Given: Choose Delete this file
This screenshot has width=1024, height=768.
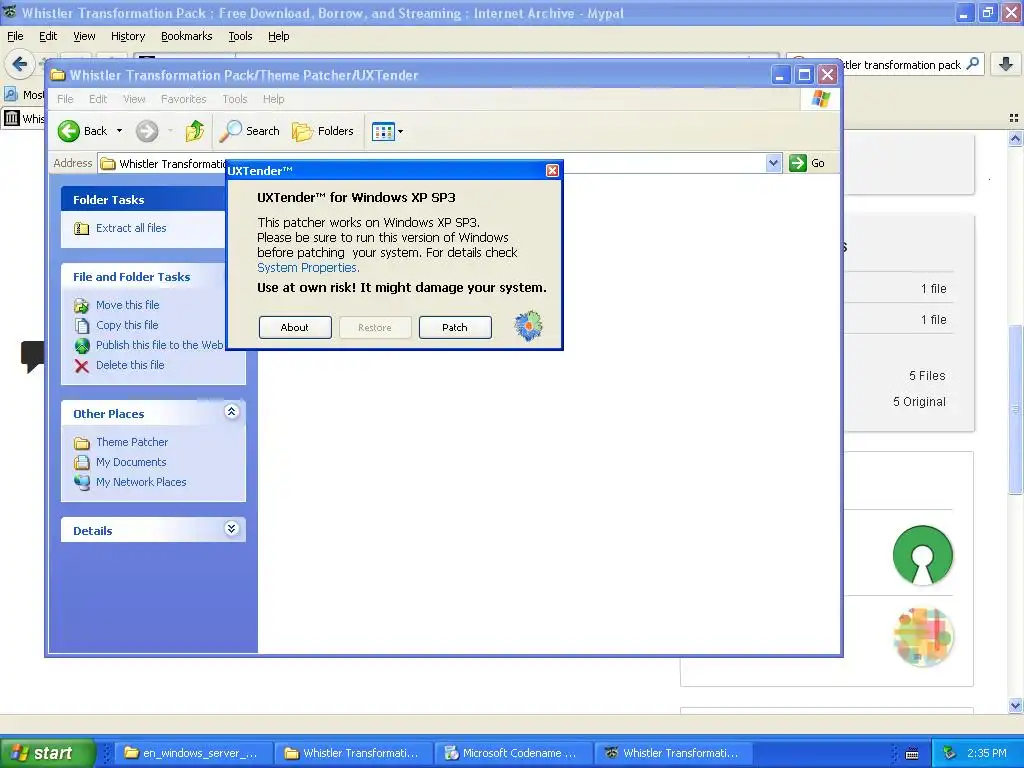Looking at the screenshot, I should (130, 365).
